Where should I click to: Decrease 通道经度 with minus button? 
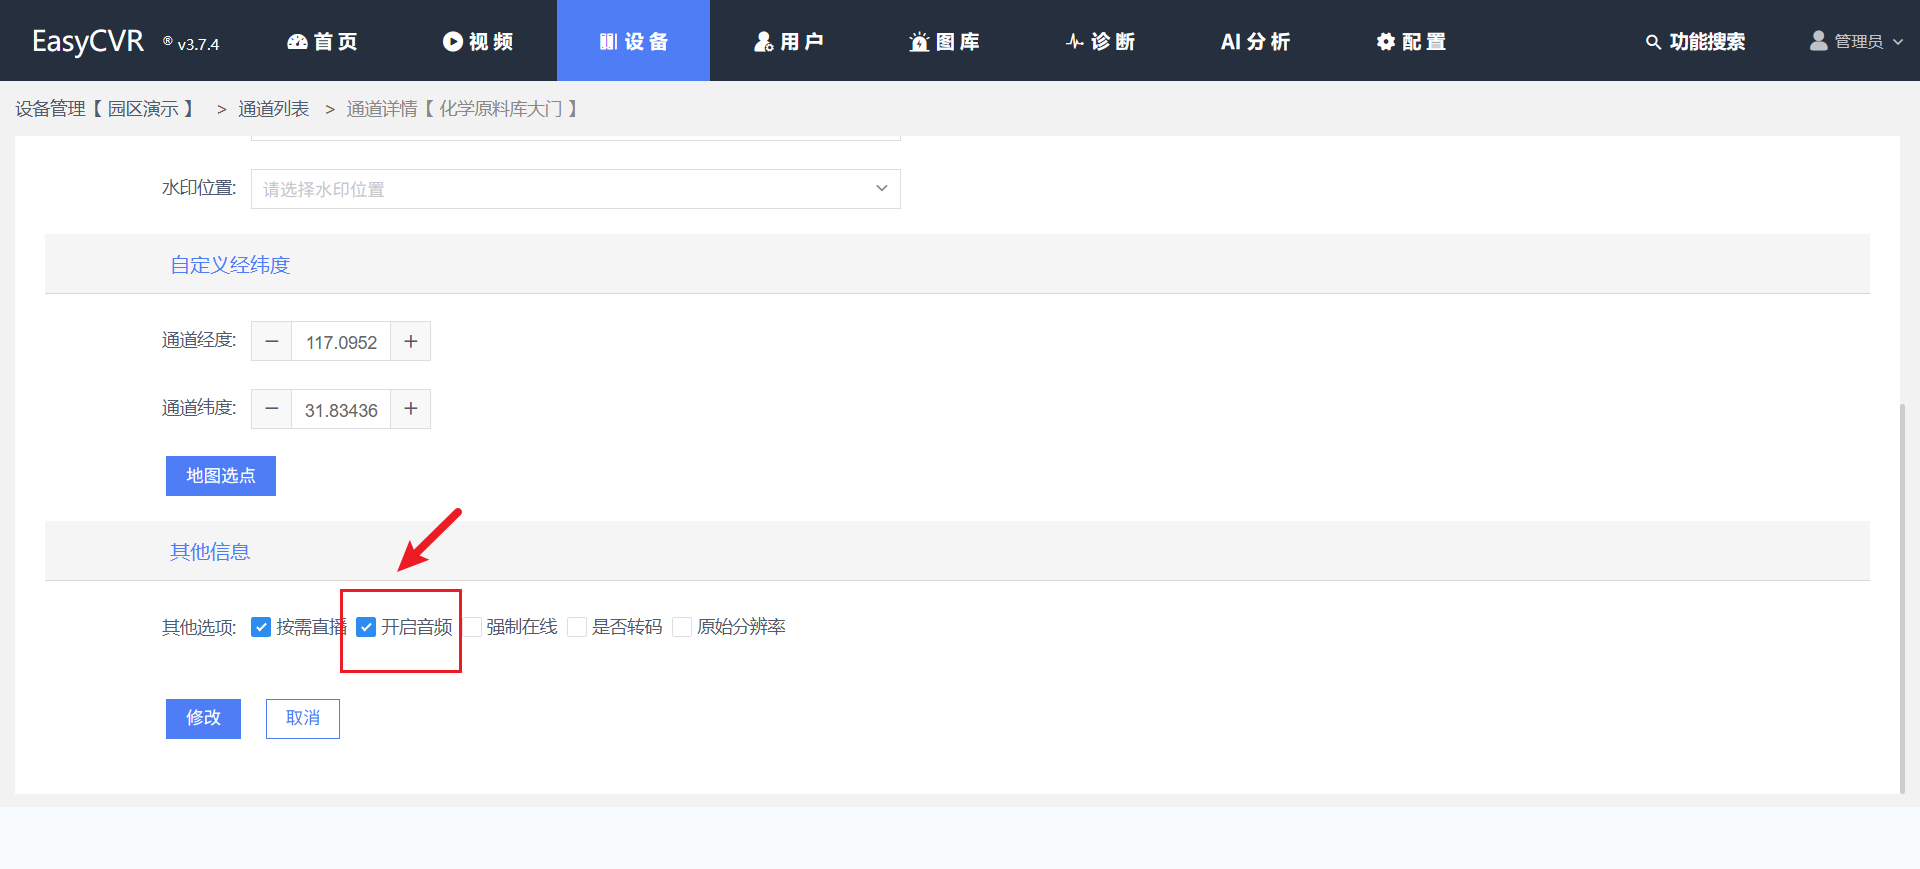pos(271,341)
